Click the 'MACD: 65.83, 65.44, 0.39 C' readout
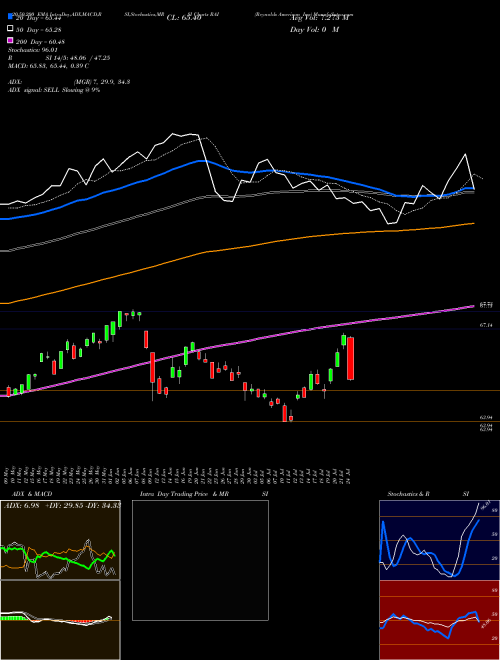 click(48, 66)
